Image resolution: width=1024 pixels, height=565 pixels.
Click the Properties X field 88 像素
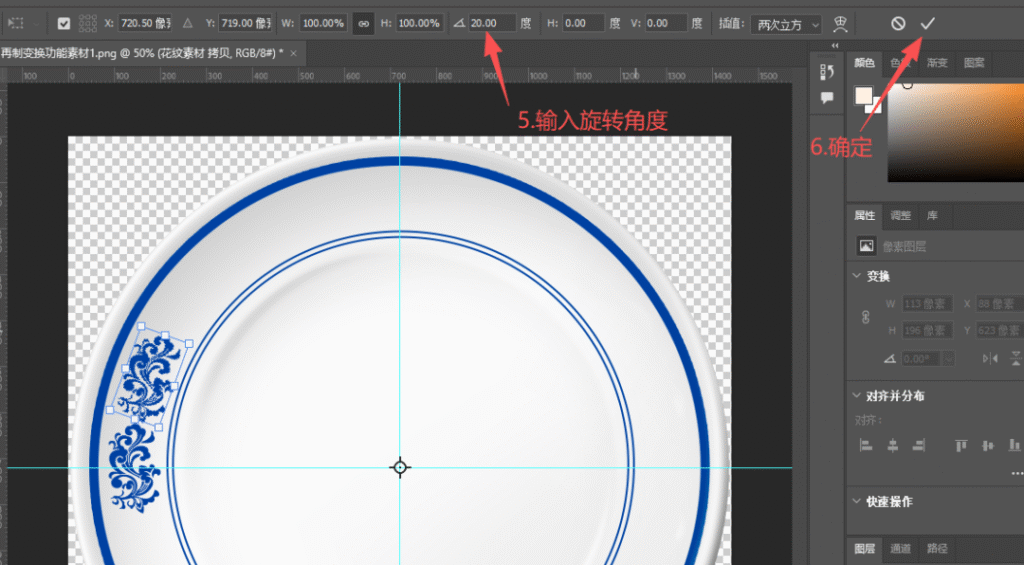(x=1000, y=304)
